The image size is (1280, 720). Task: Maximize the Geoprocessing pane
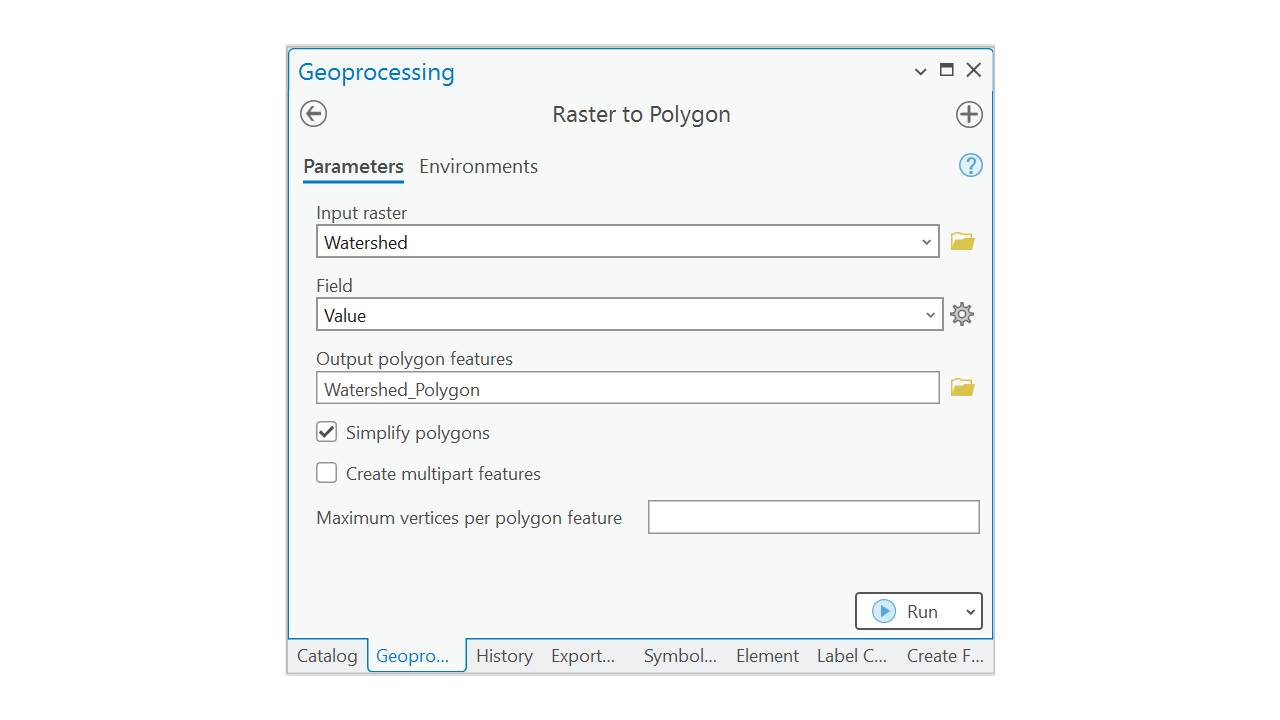947,70
